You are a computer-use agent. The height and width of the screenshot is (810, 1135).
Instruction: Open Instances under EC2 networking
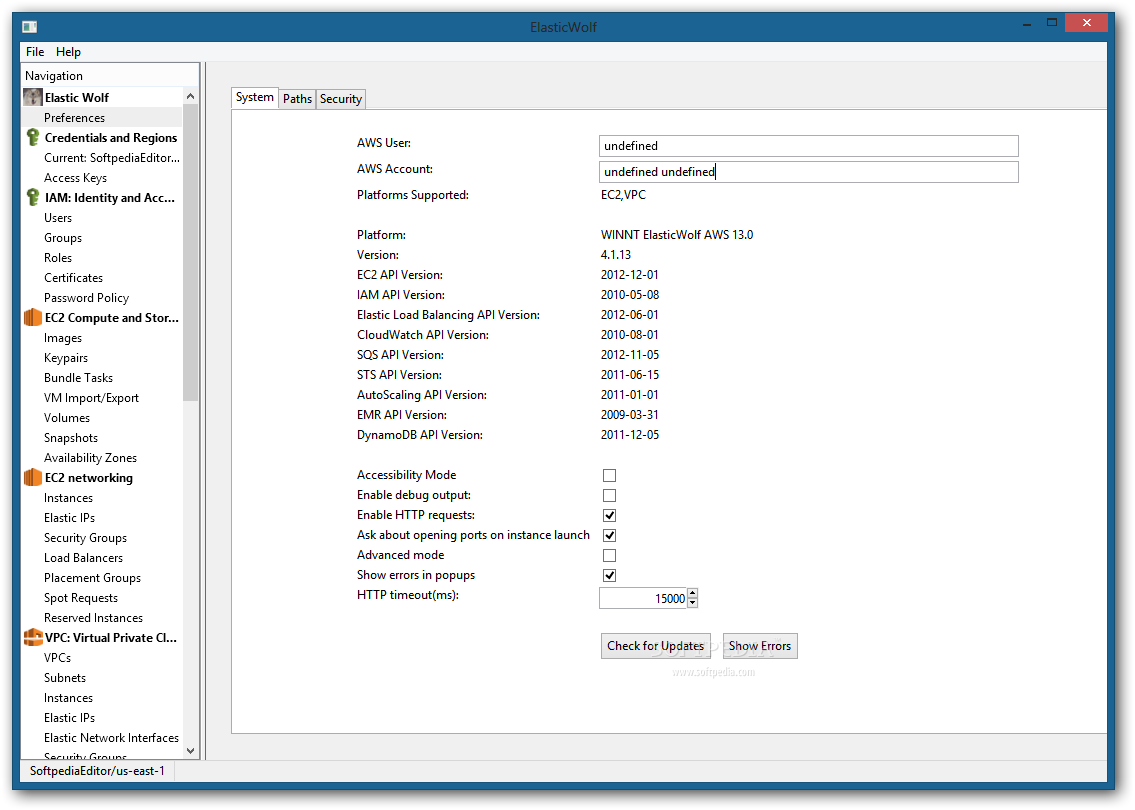(x=68, y=498)
